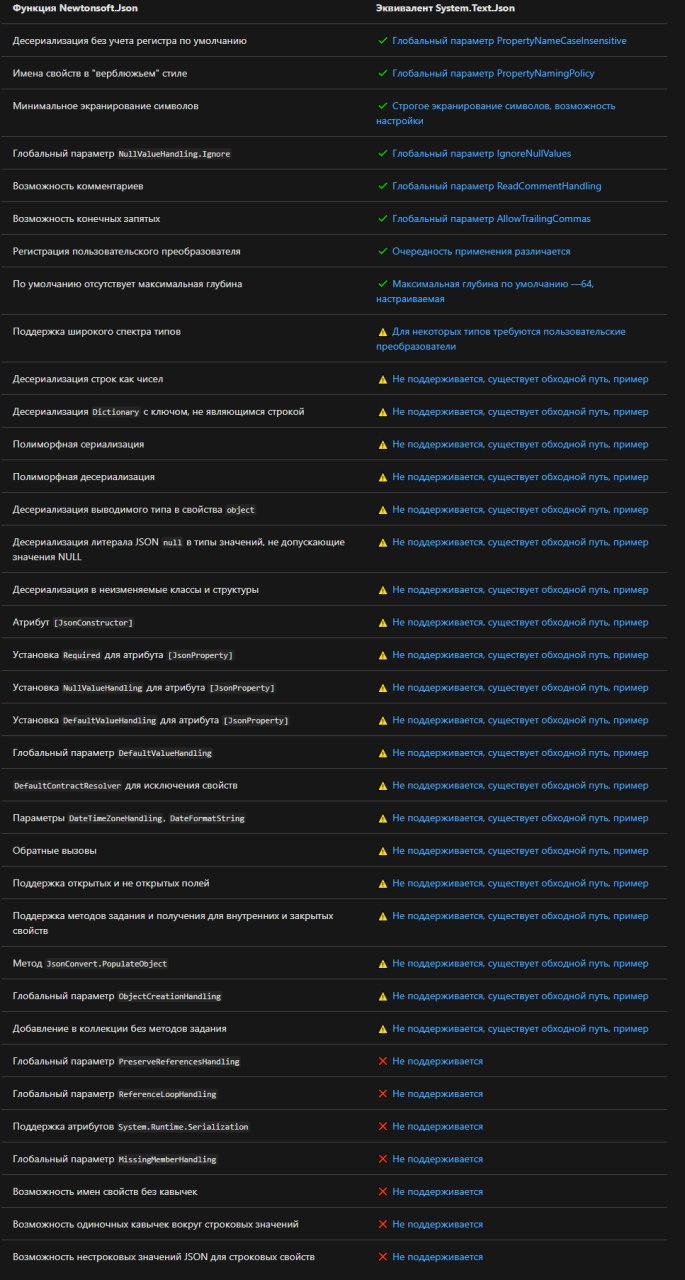Open the IgnoreNullValues global parameter link

(x=482, y=153)
